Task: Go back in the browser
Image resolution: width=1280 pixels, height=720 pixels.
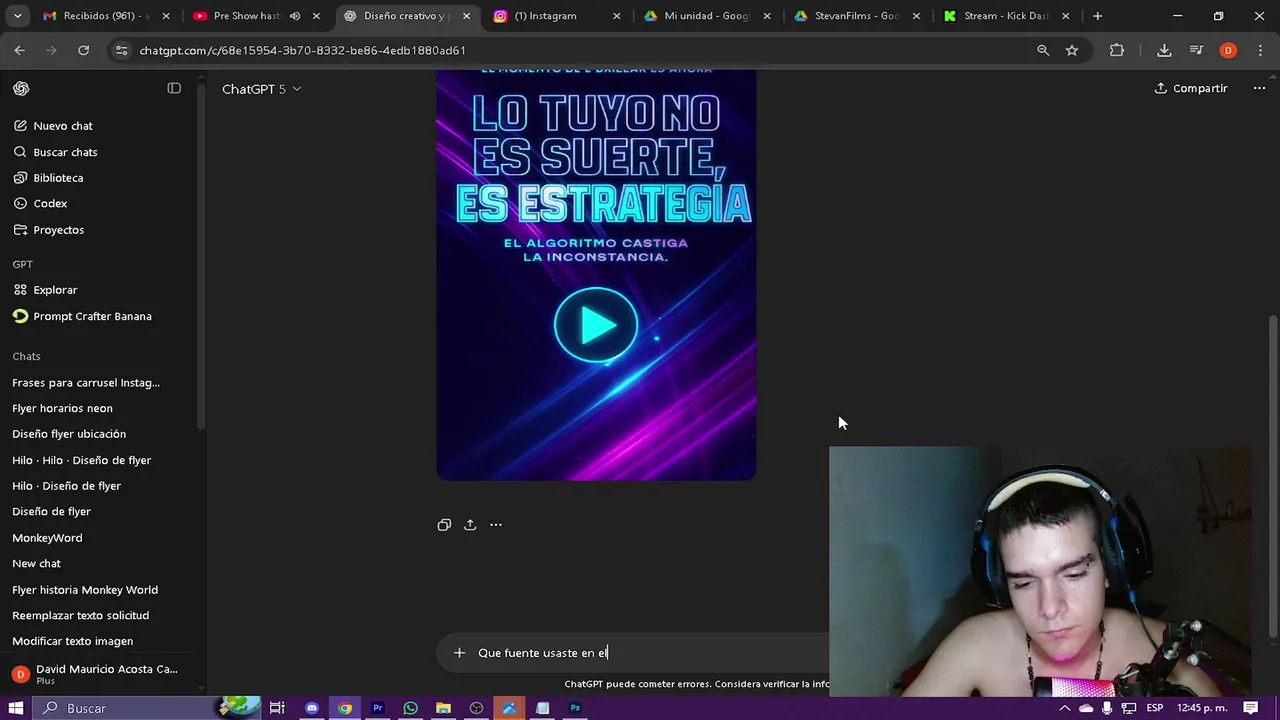Action: click(x=20, y=50)
